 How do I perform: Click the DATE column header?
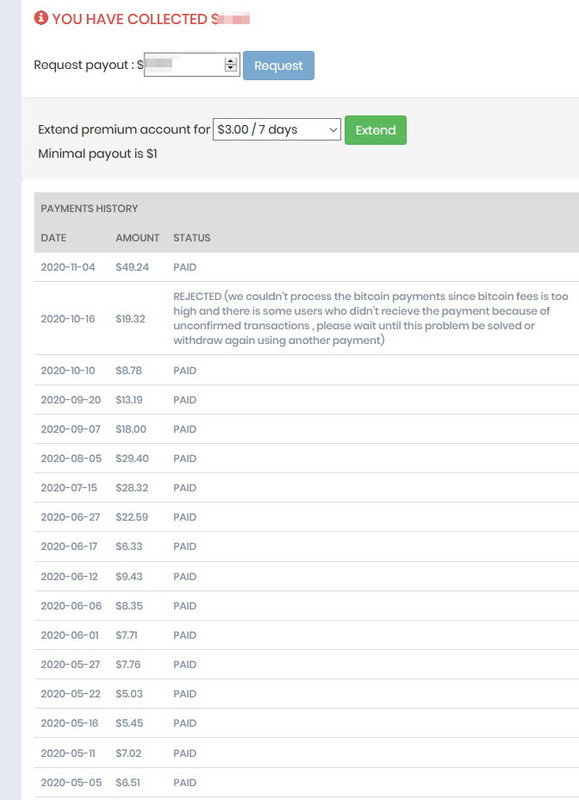point(54,238)
